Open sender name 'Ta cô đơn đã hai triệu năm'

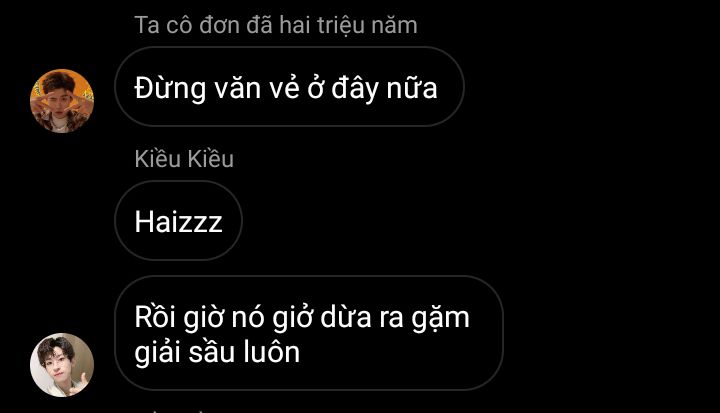point(276,25)
